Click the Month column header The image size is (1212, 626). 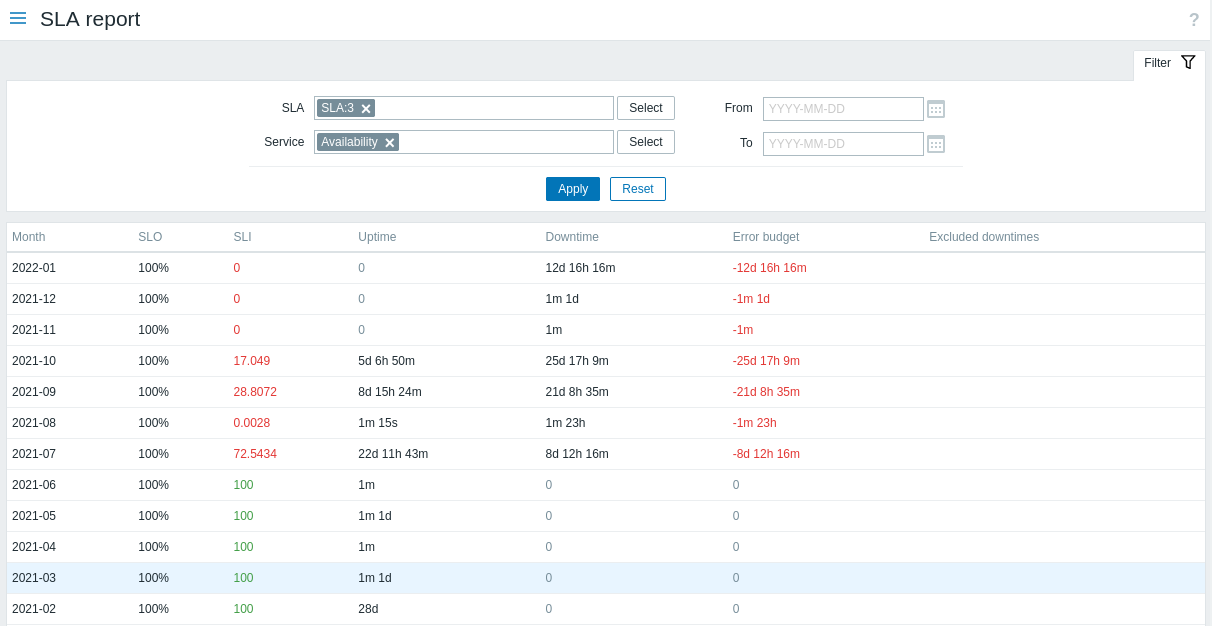pyautogui.click(x=28, y=237)
